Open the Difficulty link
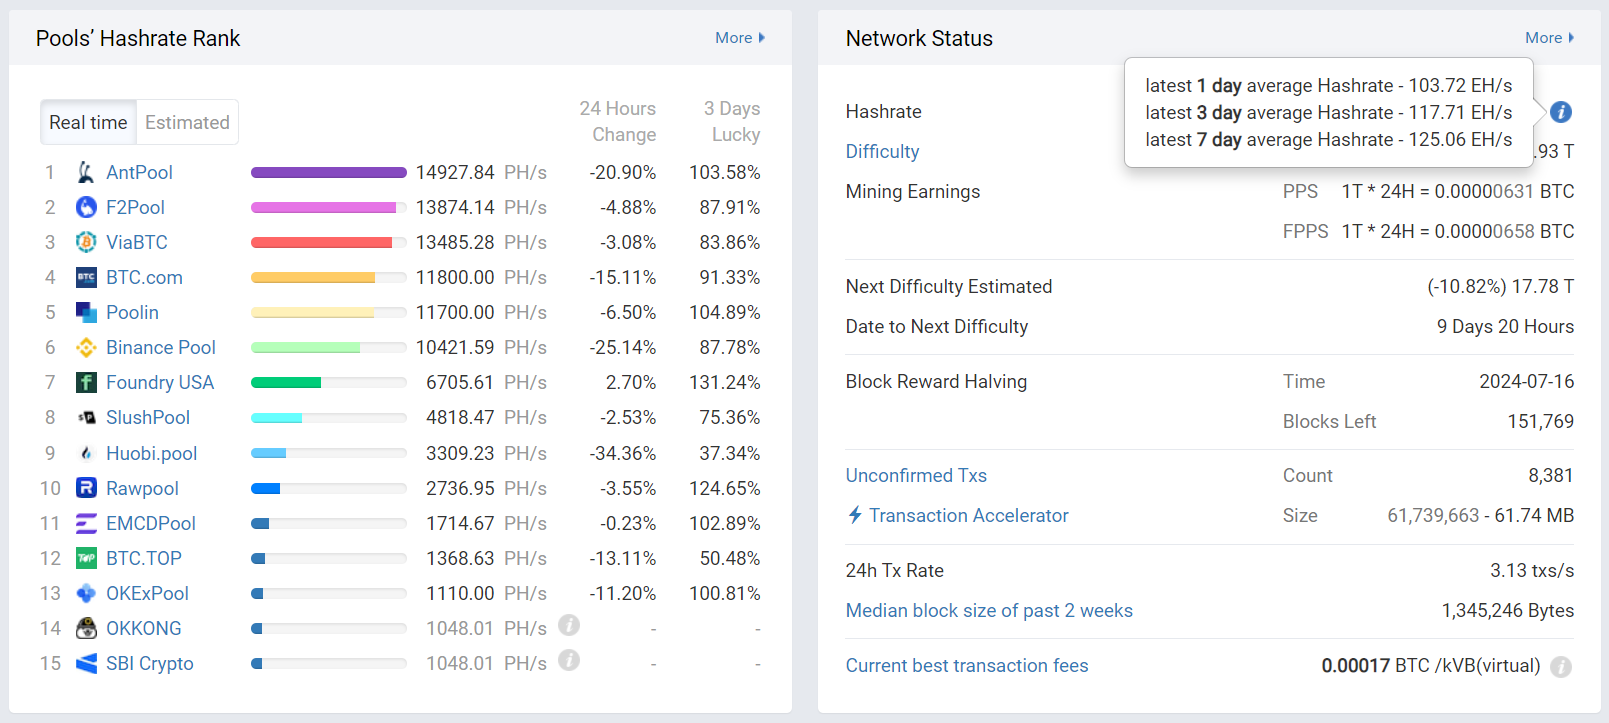 click(882, 151)
